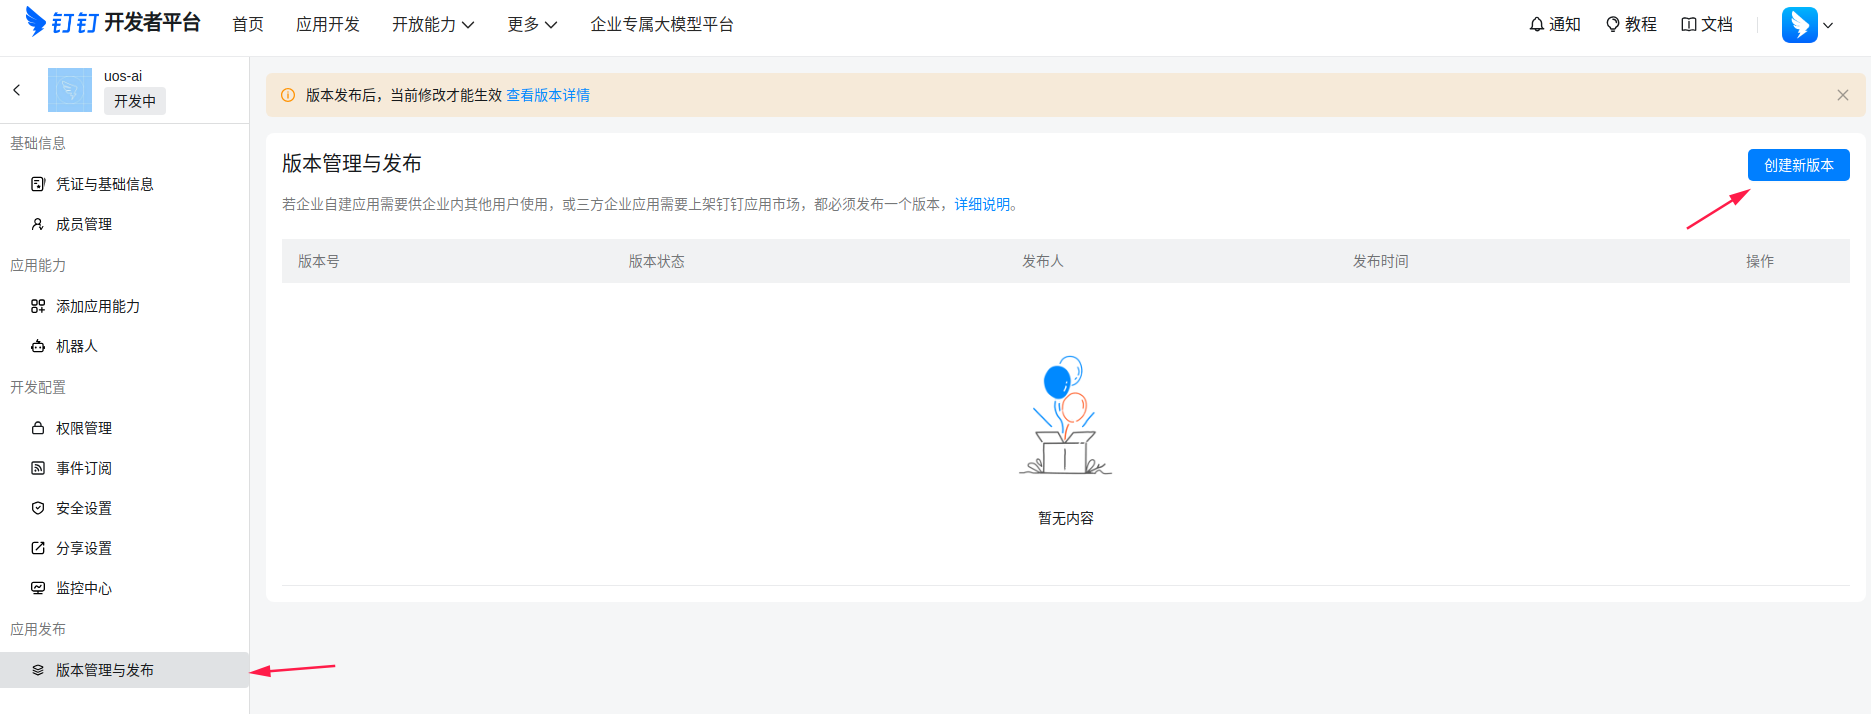This screenshot has width=1871, height=714.
Task: Click the 安全设置 shield icon
Action: coord(38,508)
